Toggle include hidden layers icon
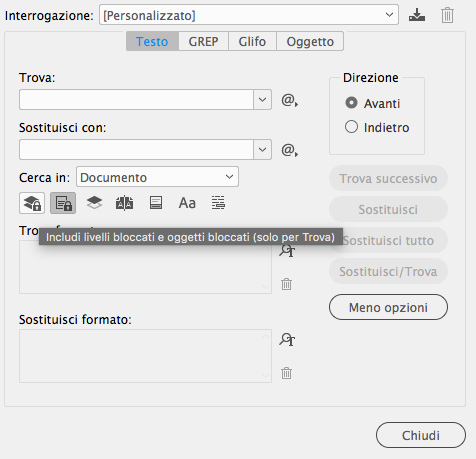Viewport: 476px width, 459px height. (x=94, y=203)
